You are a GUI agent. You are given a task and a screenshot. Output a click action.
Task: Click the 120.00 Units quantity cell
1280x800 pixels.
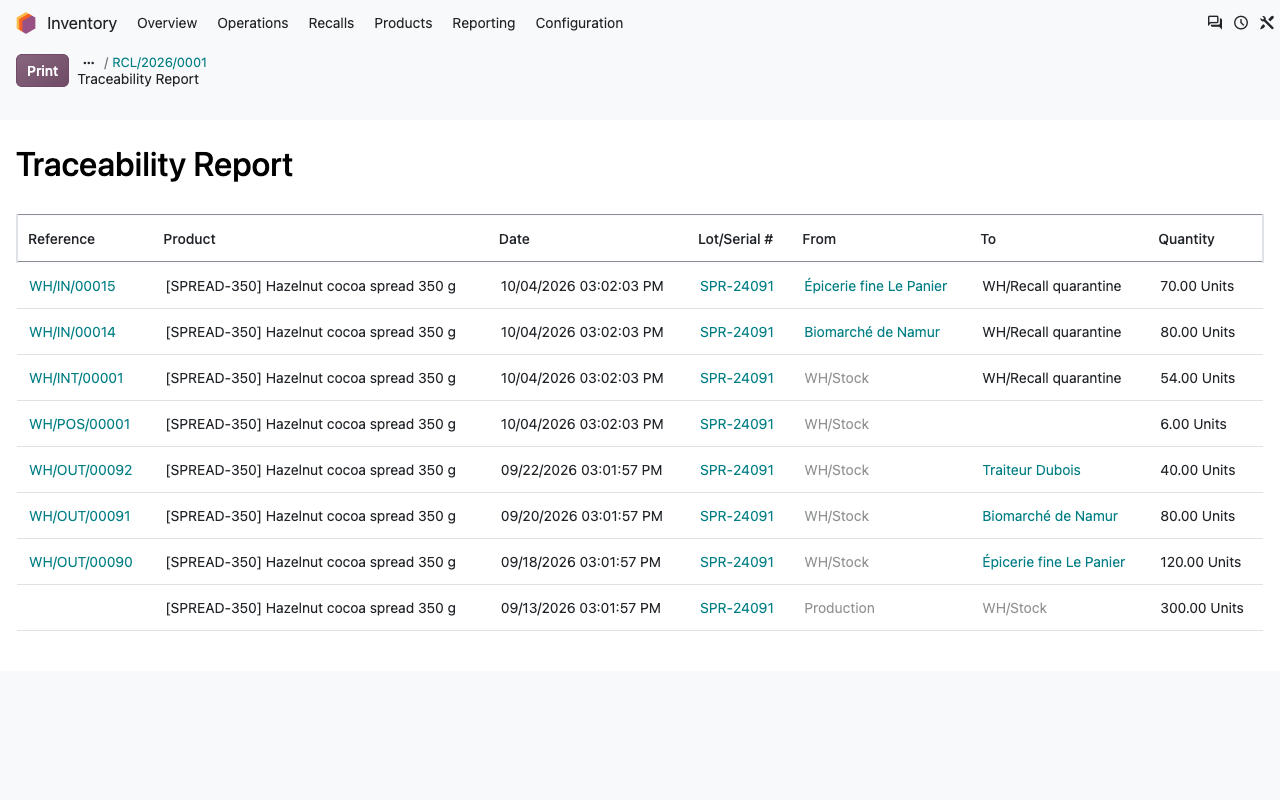tap(1201, 562)
